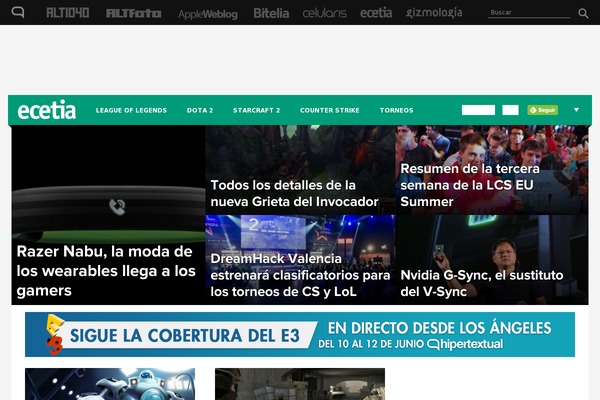Open the DreamHack Valencia article
Viewport: 600px width, 400px height.
[300, 260]
